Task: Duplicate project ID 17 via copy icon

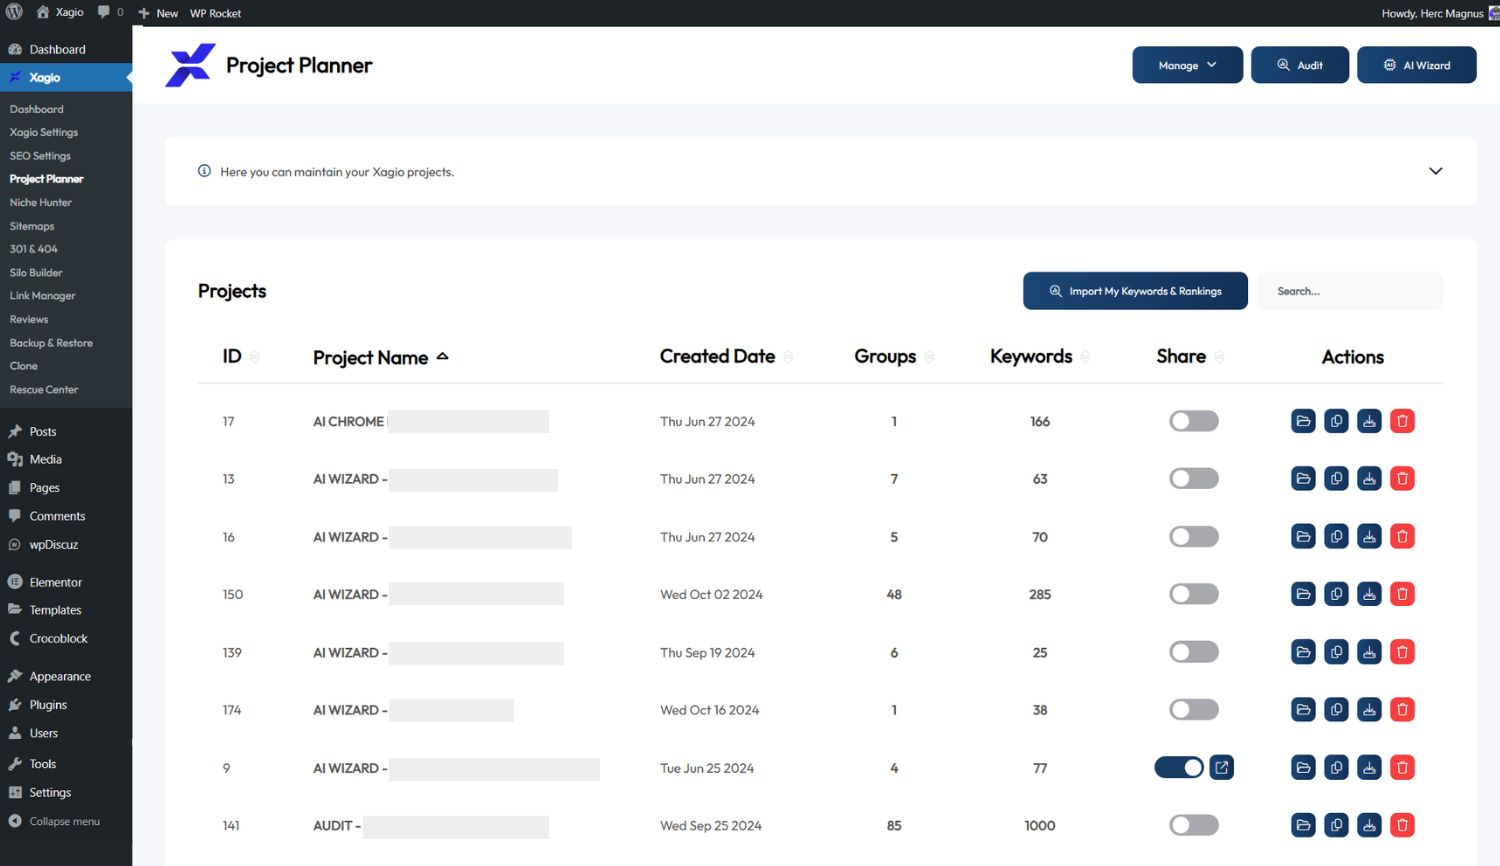Action: (1336, 421)
